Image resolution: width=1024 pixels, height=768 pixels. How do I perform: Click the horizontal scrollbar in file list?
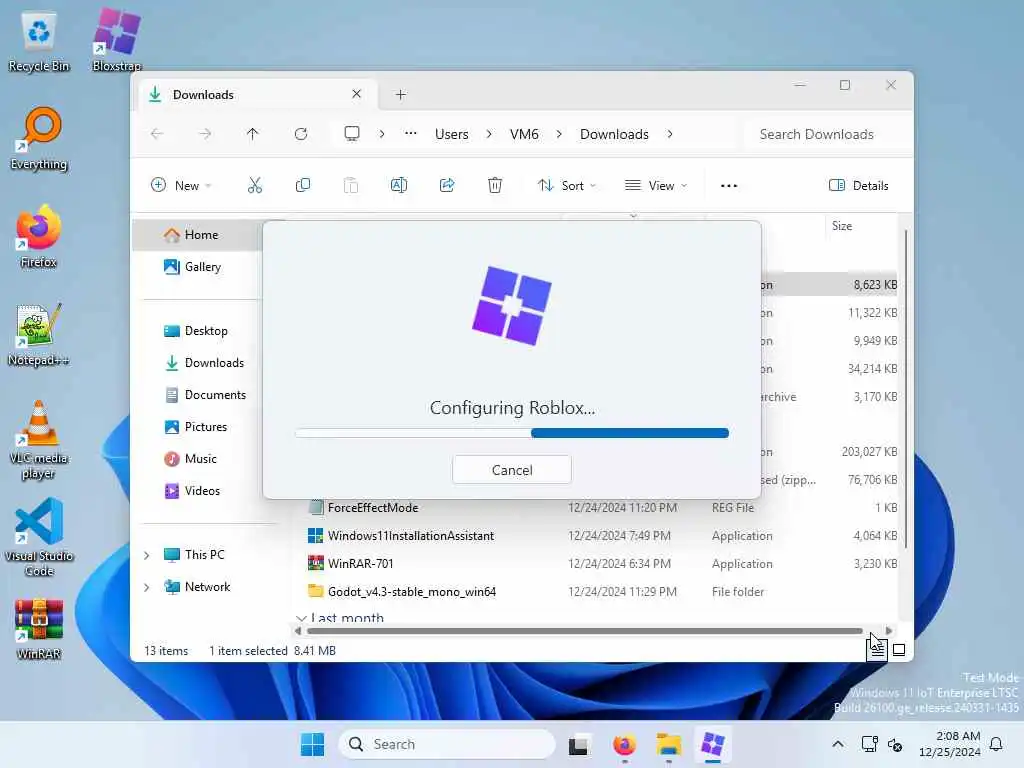[584, 631]
